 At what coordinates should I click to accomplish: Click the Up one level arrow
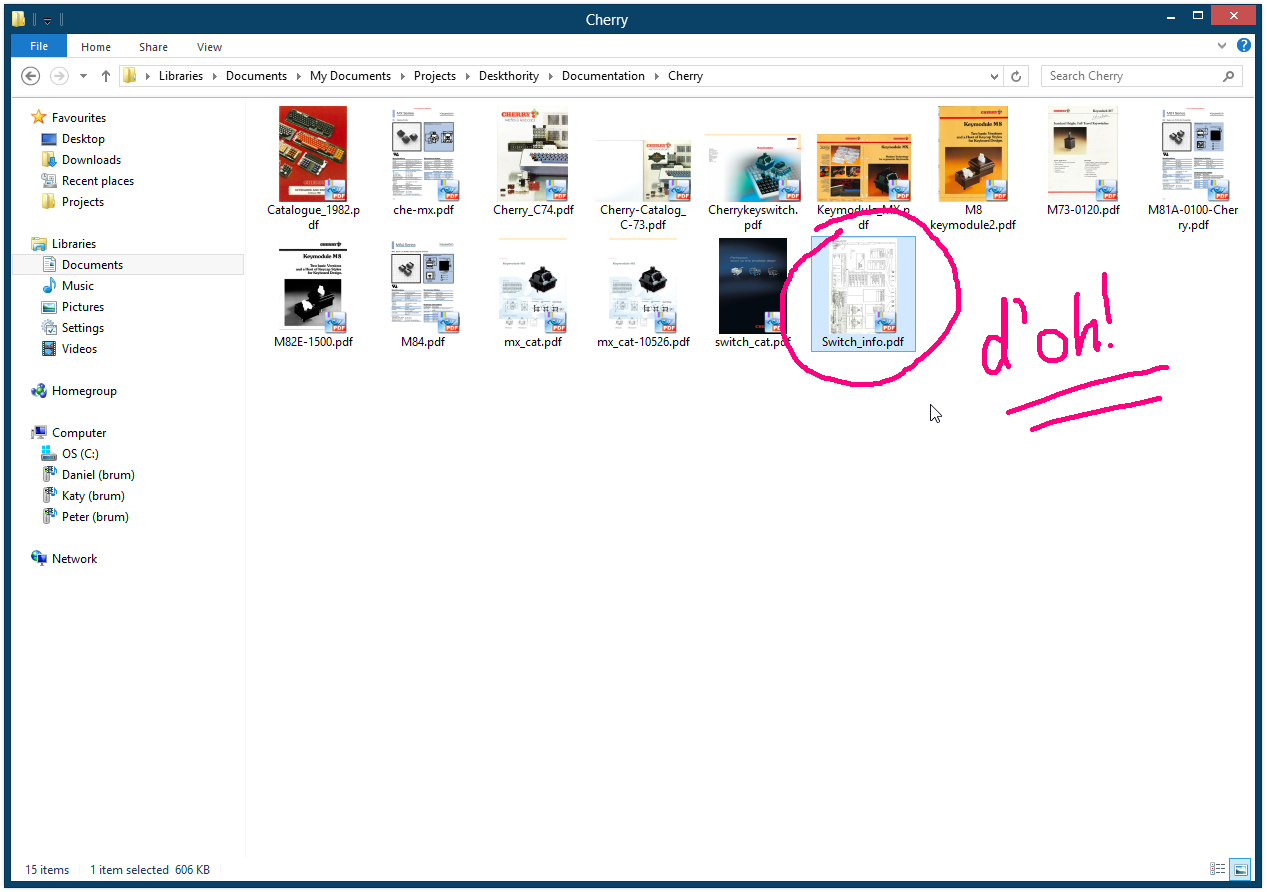click(106, 76)
